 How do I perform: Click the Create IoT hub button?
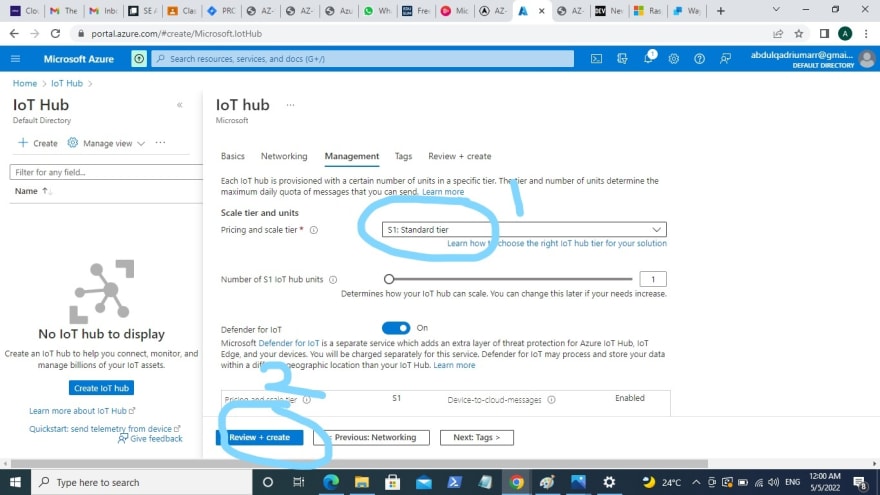click(102, 388)
